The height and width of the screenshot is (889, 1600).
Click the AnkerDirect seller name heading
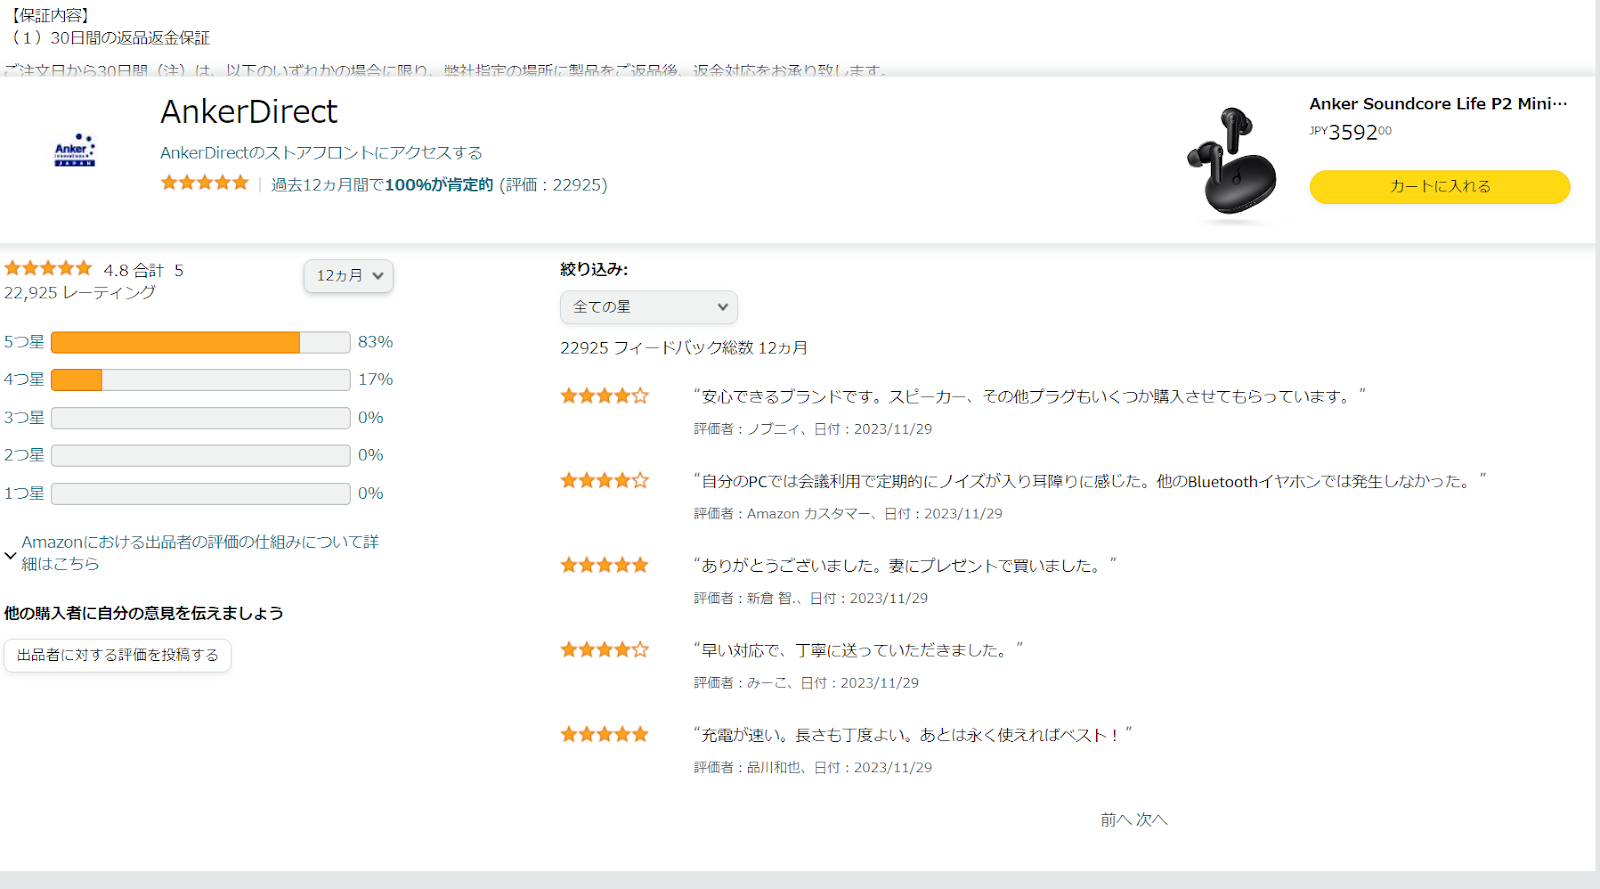click(249, 112)
